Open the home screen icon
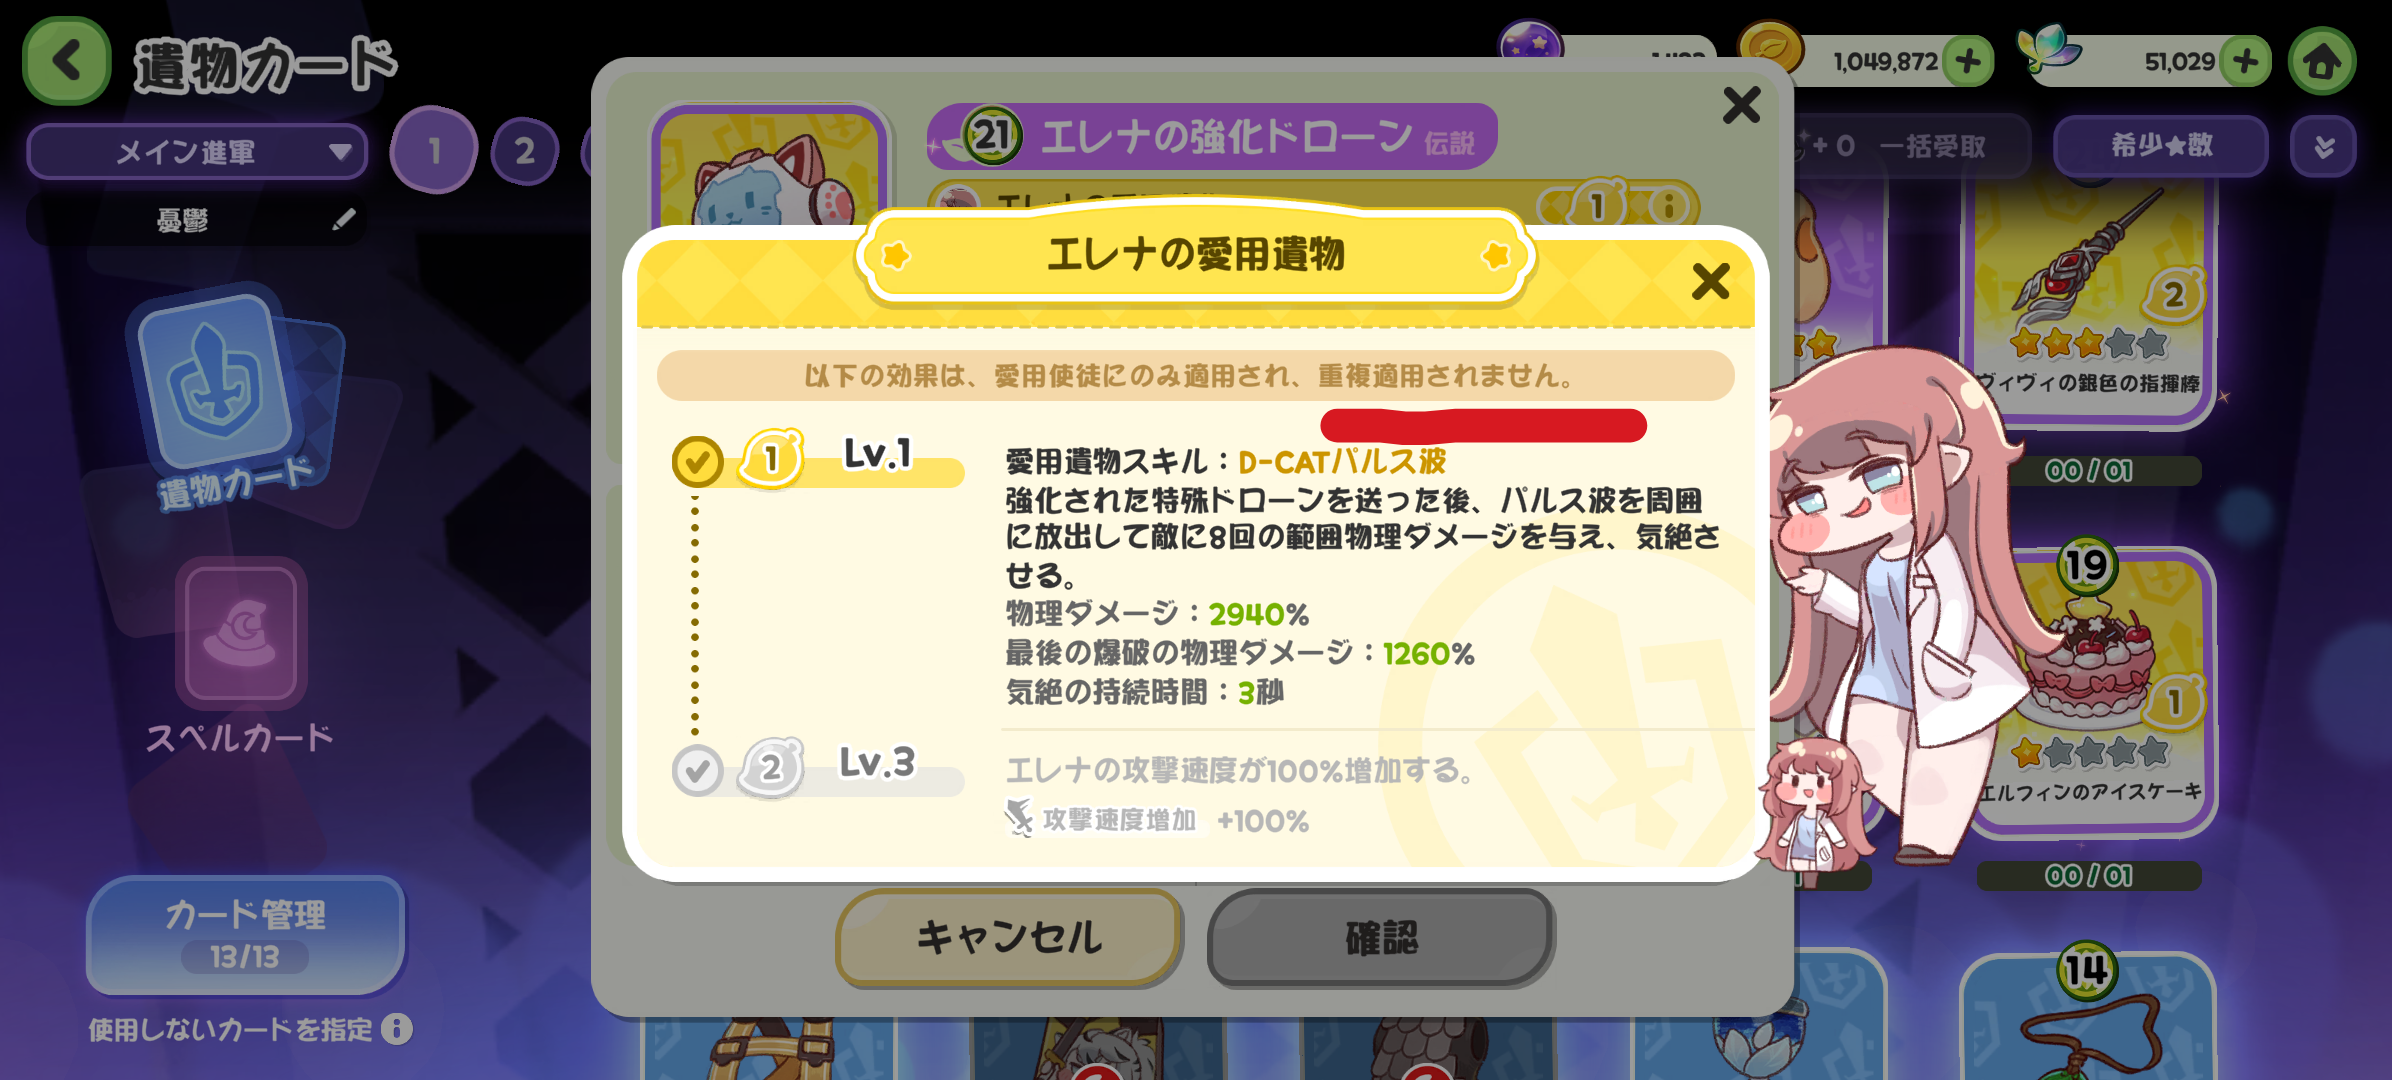2392x1080 pixels. (x=2323, y=62)
